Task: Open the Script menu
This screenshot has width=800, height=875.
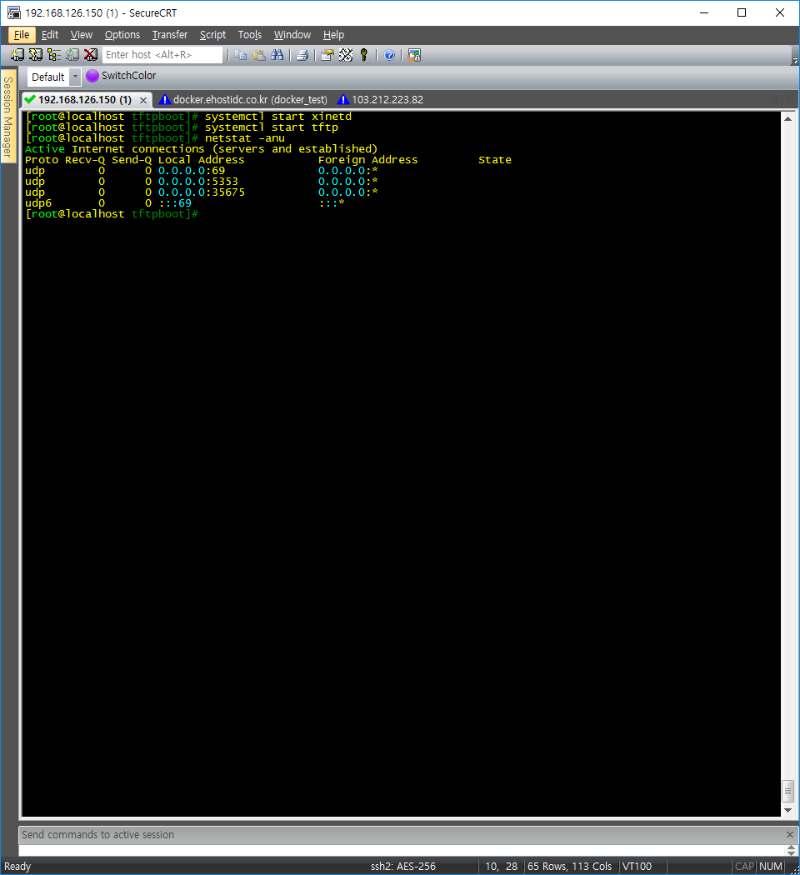Action: click(212, 35)
